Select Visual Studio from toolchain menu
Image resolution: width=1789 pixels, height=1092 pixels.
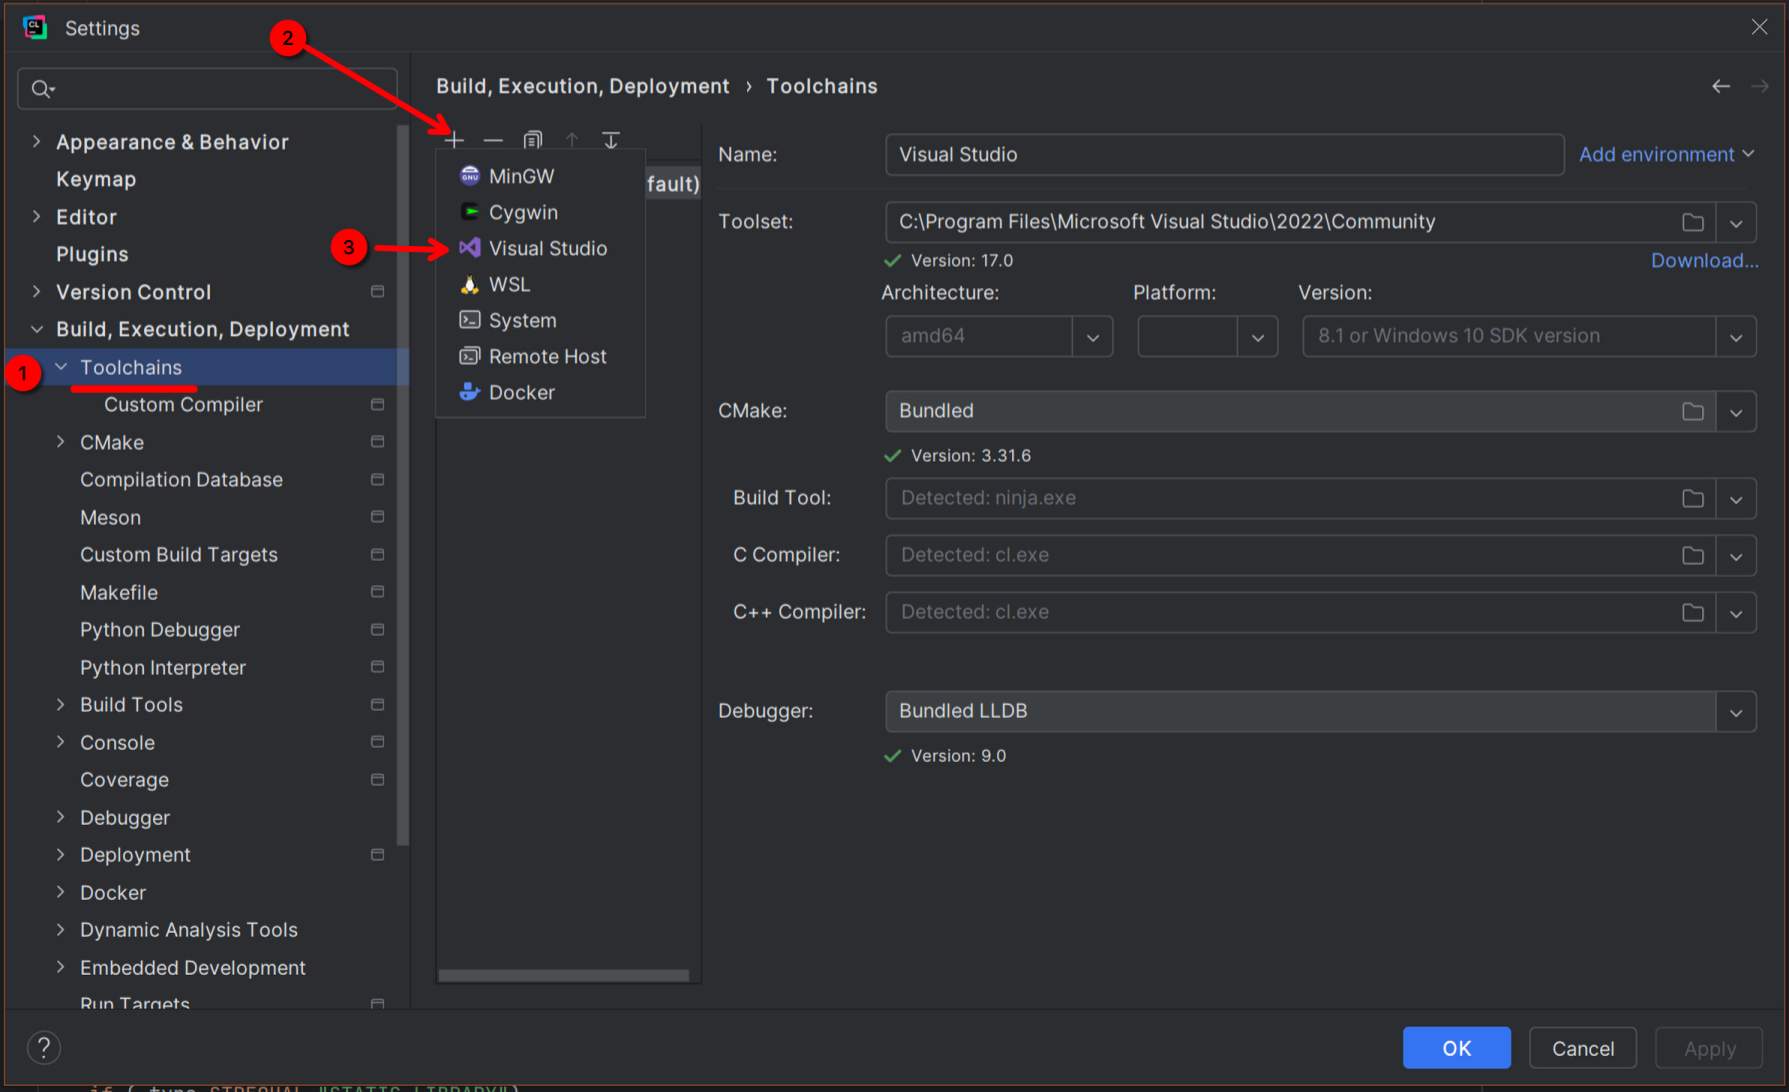547,248
